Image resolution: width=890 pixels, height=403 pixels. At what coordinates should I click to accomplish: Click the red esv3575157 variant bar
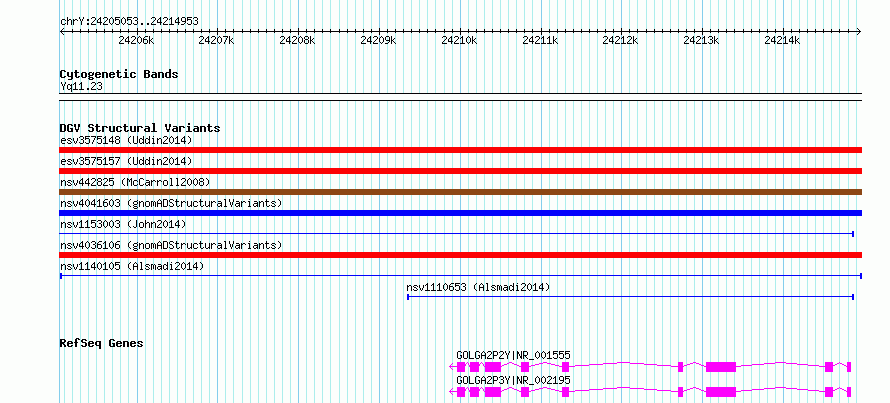(460, 171)
